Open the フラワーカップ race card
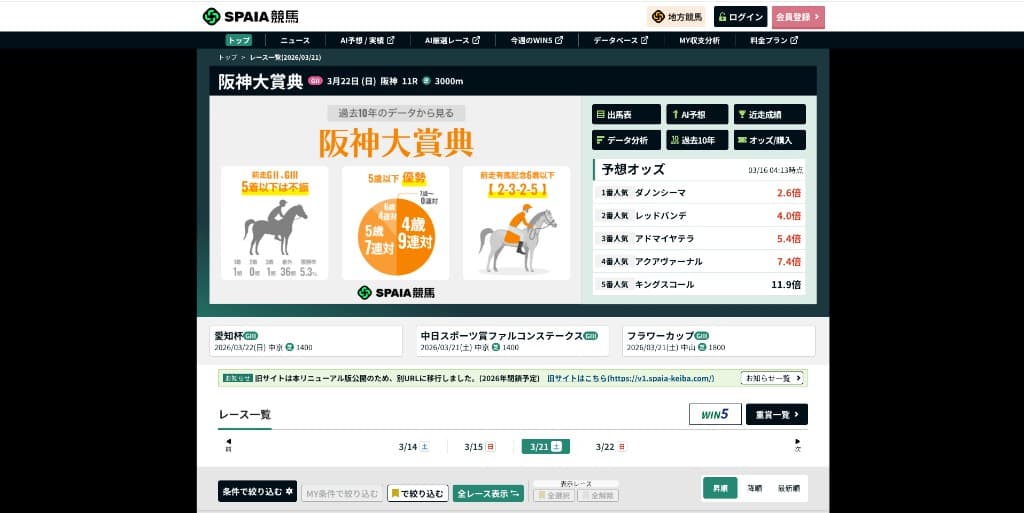The width and height of the screenshot is (1024, 513). pyautogui.click(x=718, y=341)
